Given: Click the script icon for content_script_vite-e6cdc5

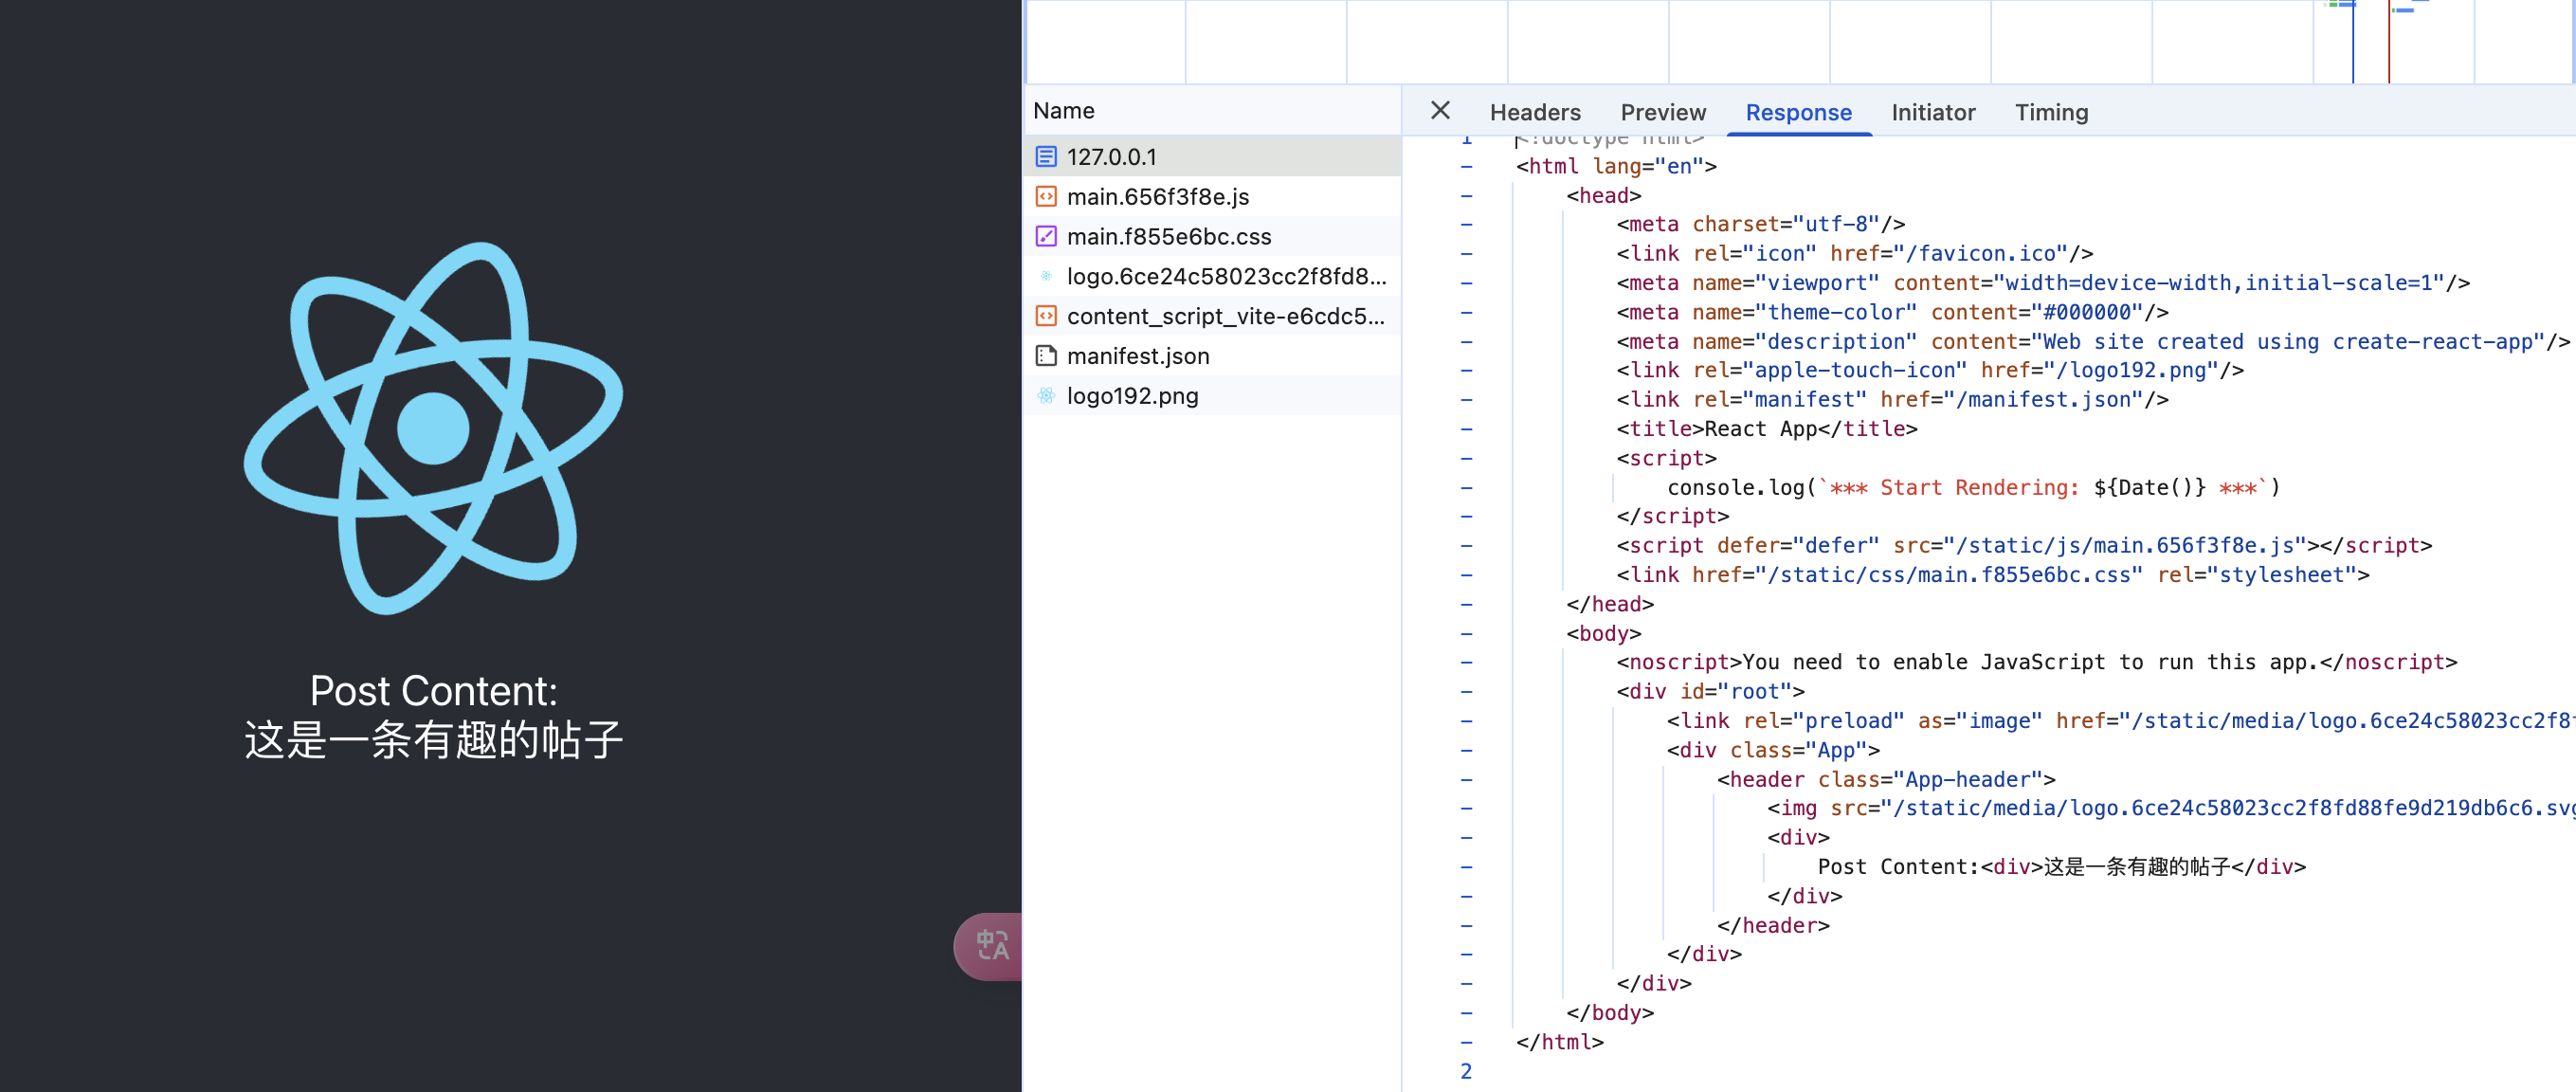Looking at the screenshot, I should pyautogui.click(x=1046, y=316).
